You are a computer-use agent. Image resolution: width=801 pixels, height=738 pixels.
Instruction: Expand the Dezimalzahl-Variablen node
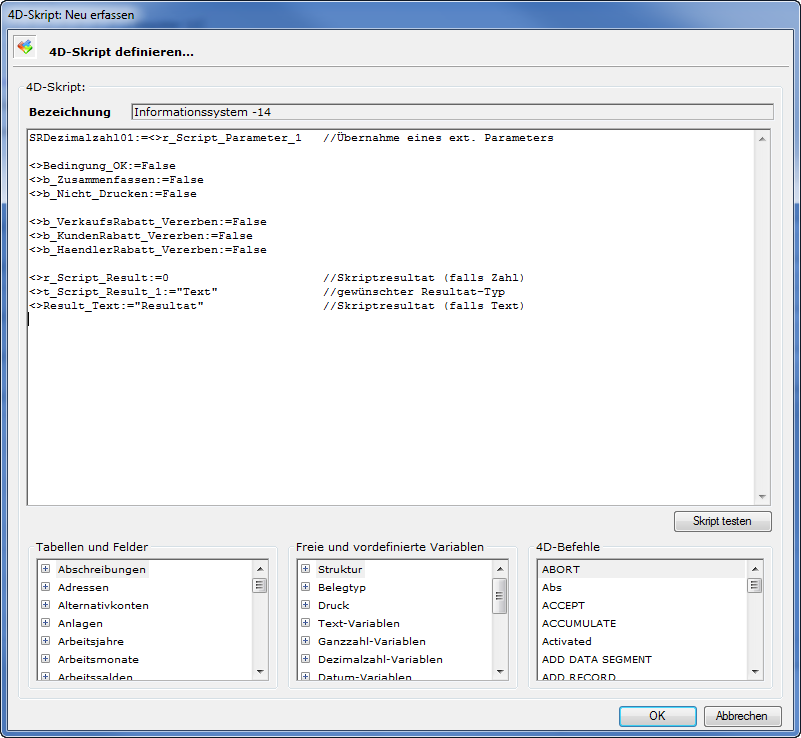tap(305, 659)
